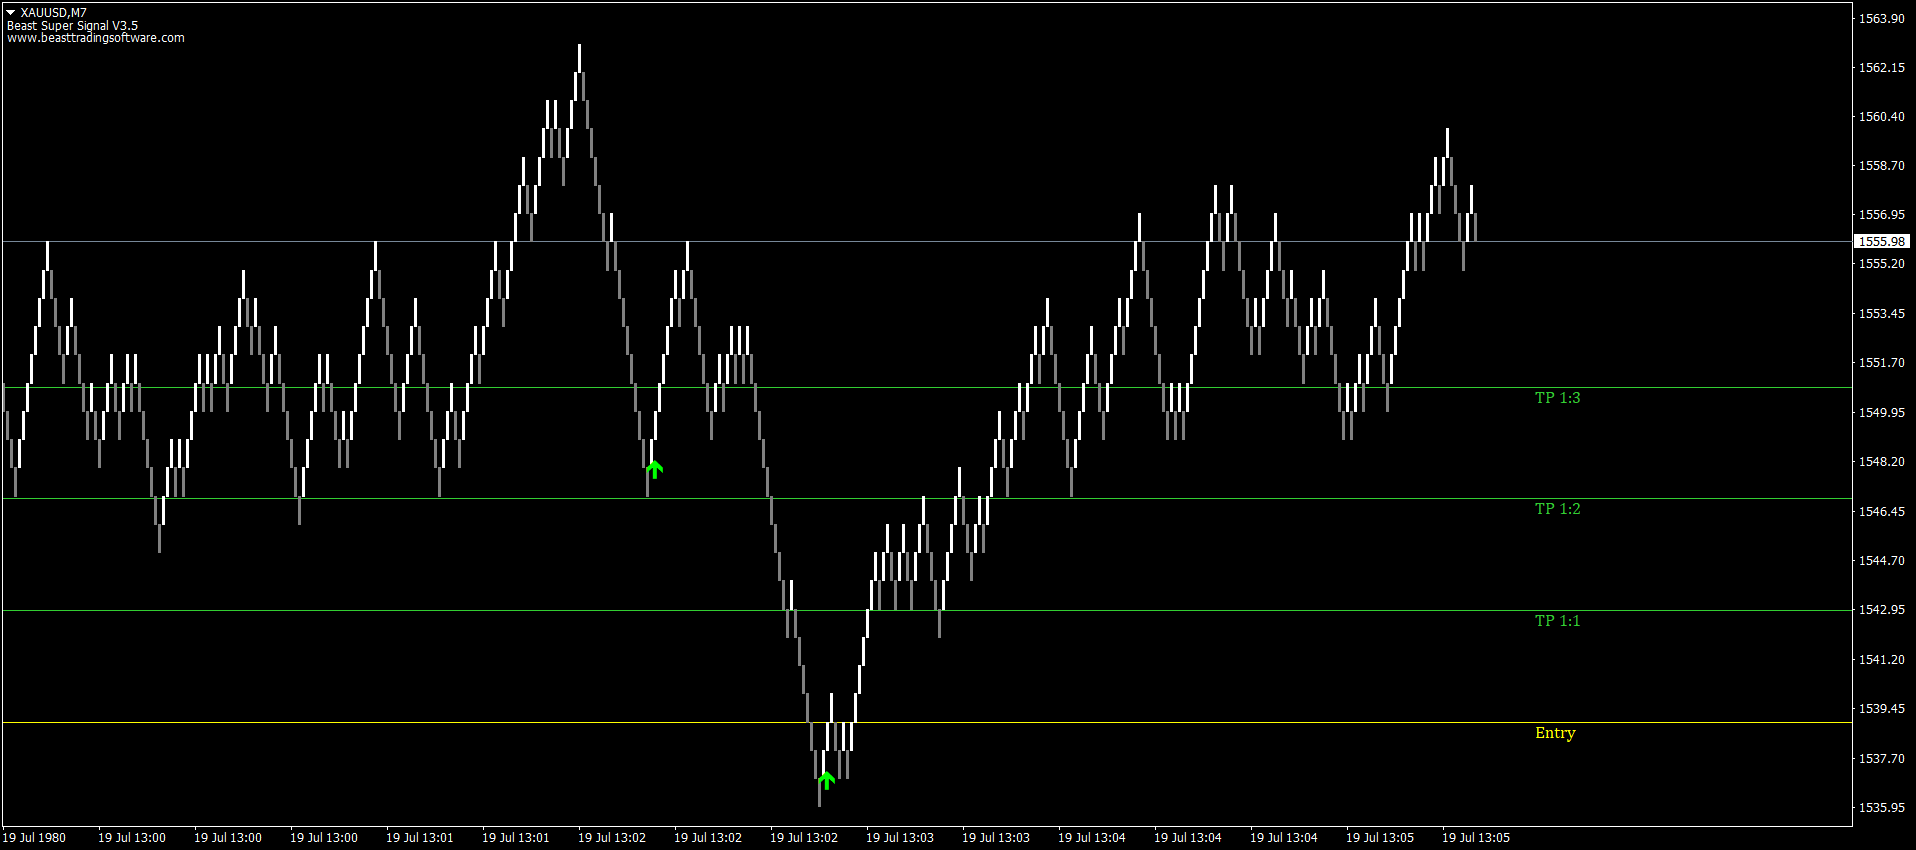Click the 1562.15 price on the scale

(x=1882, y=68)
